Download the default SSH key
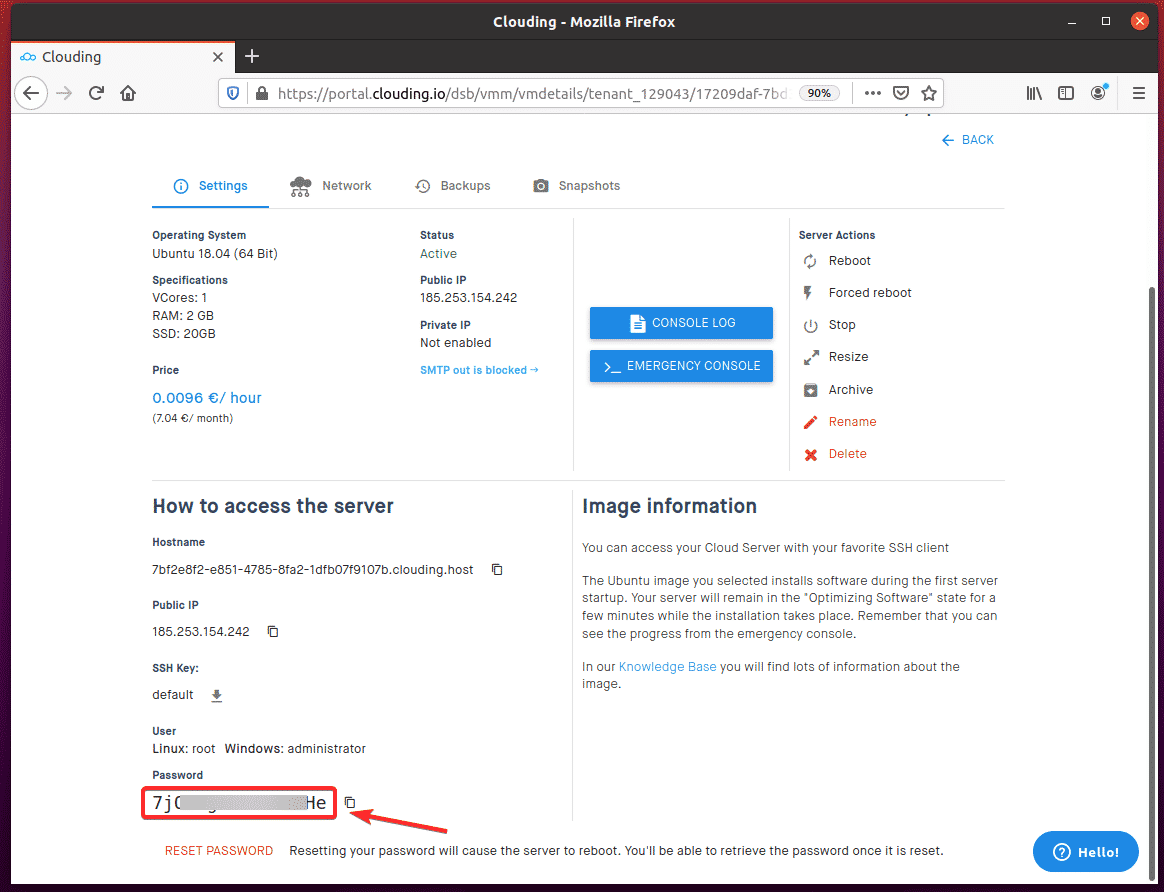The width and height of the screenshot is (1164, 892). 217,695
